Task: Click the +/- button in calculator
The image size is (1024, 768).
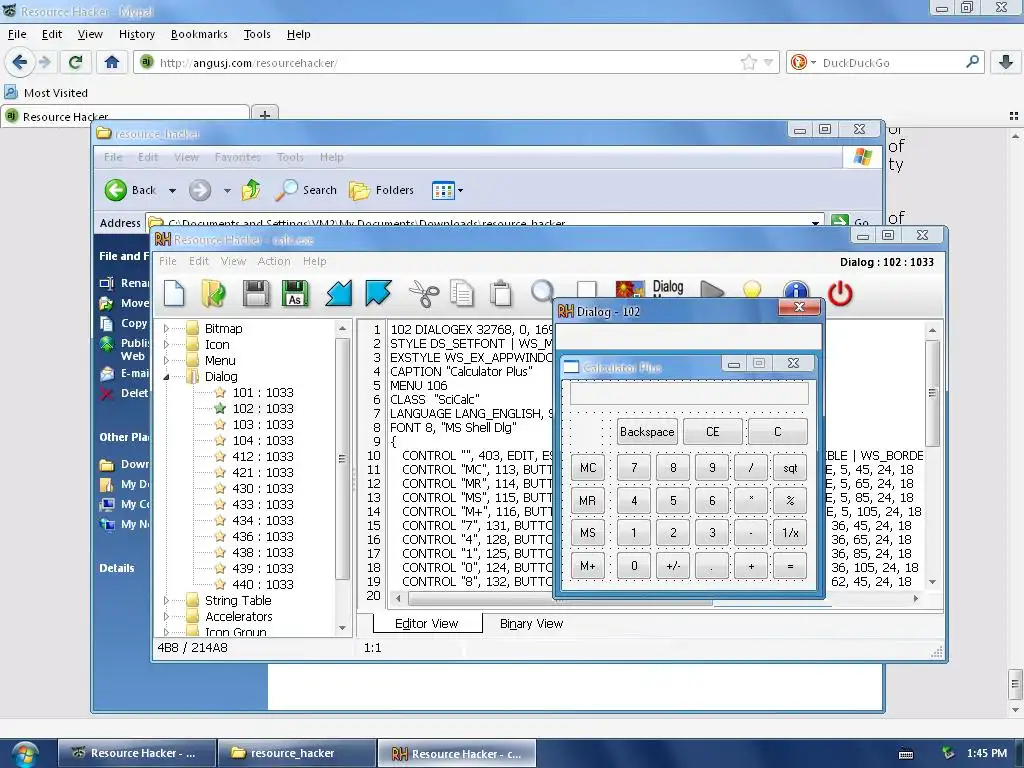Action: 673,566
